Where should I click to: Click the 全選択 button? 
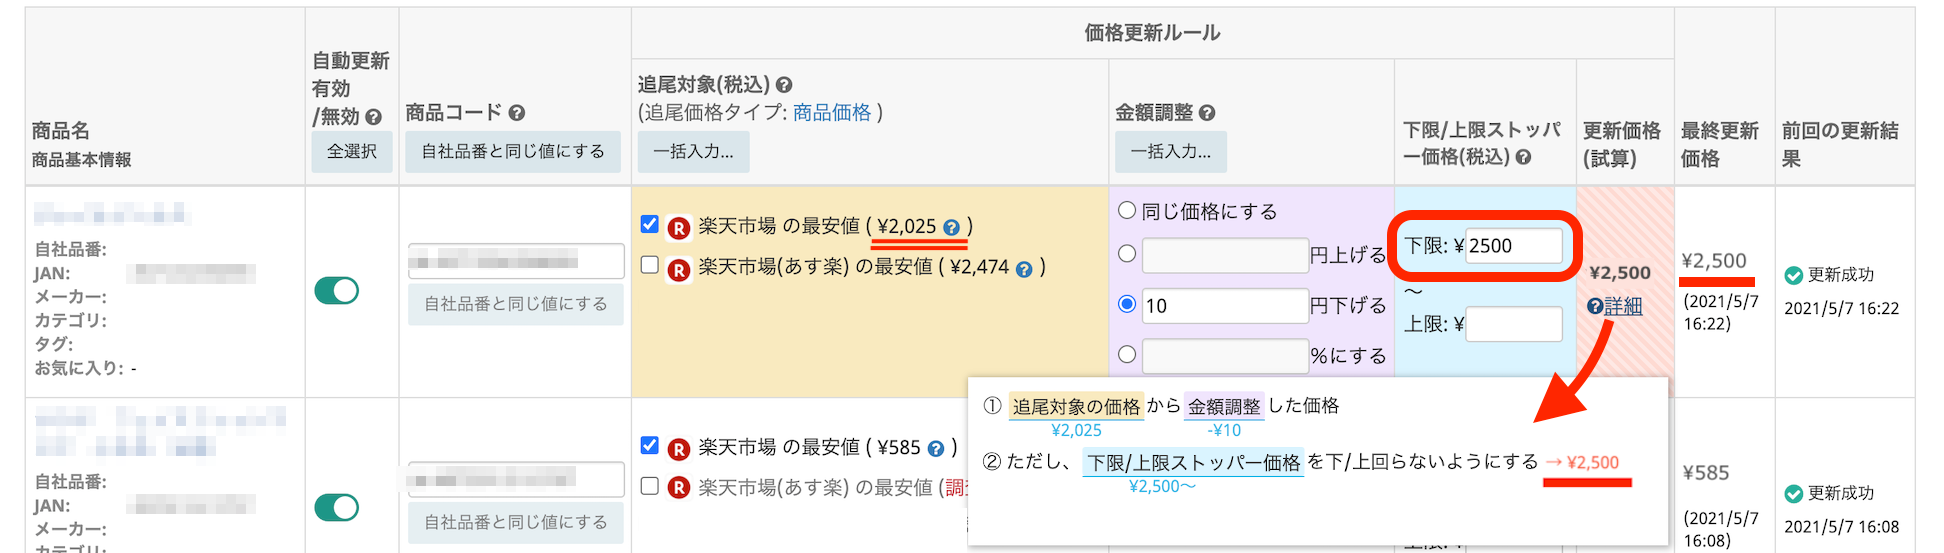(x=352, y=151)
